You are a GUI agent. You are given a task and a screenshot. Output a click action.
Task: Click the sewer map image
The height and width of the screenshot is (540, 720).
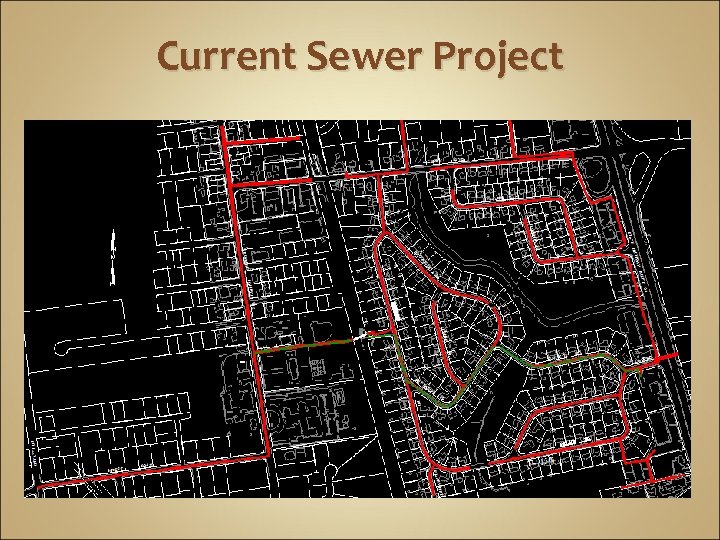coord(357,309)
